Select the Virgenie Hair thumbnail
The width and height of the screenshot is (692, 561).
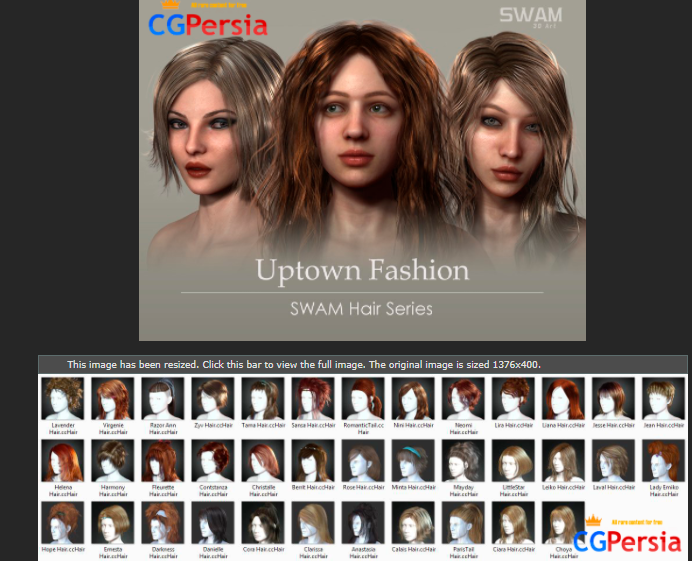(x=113, y=399)
